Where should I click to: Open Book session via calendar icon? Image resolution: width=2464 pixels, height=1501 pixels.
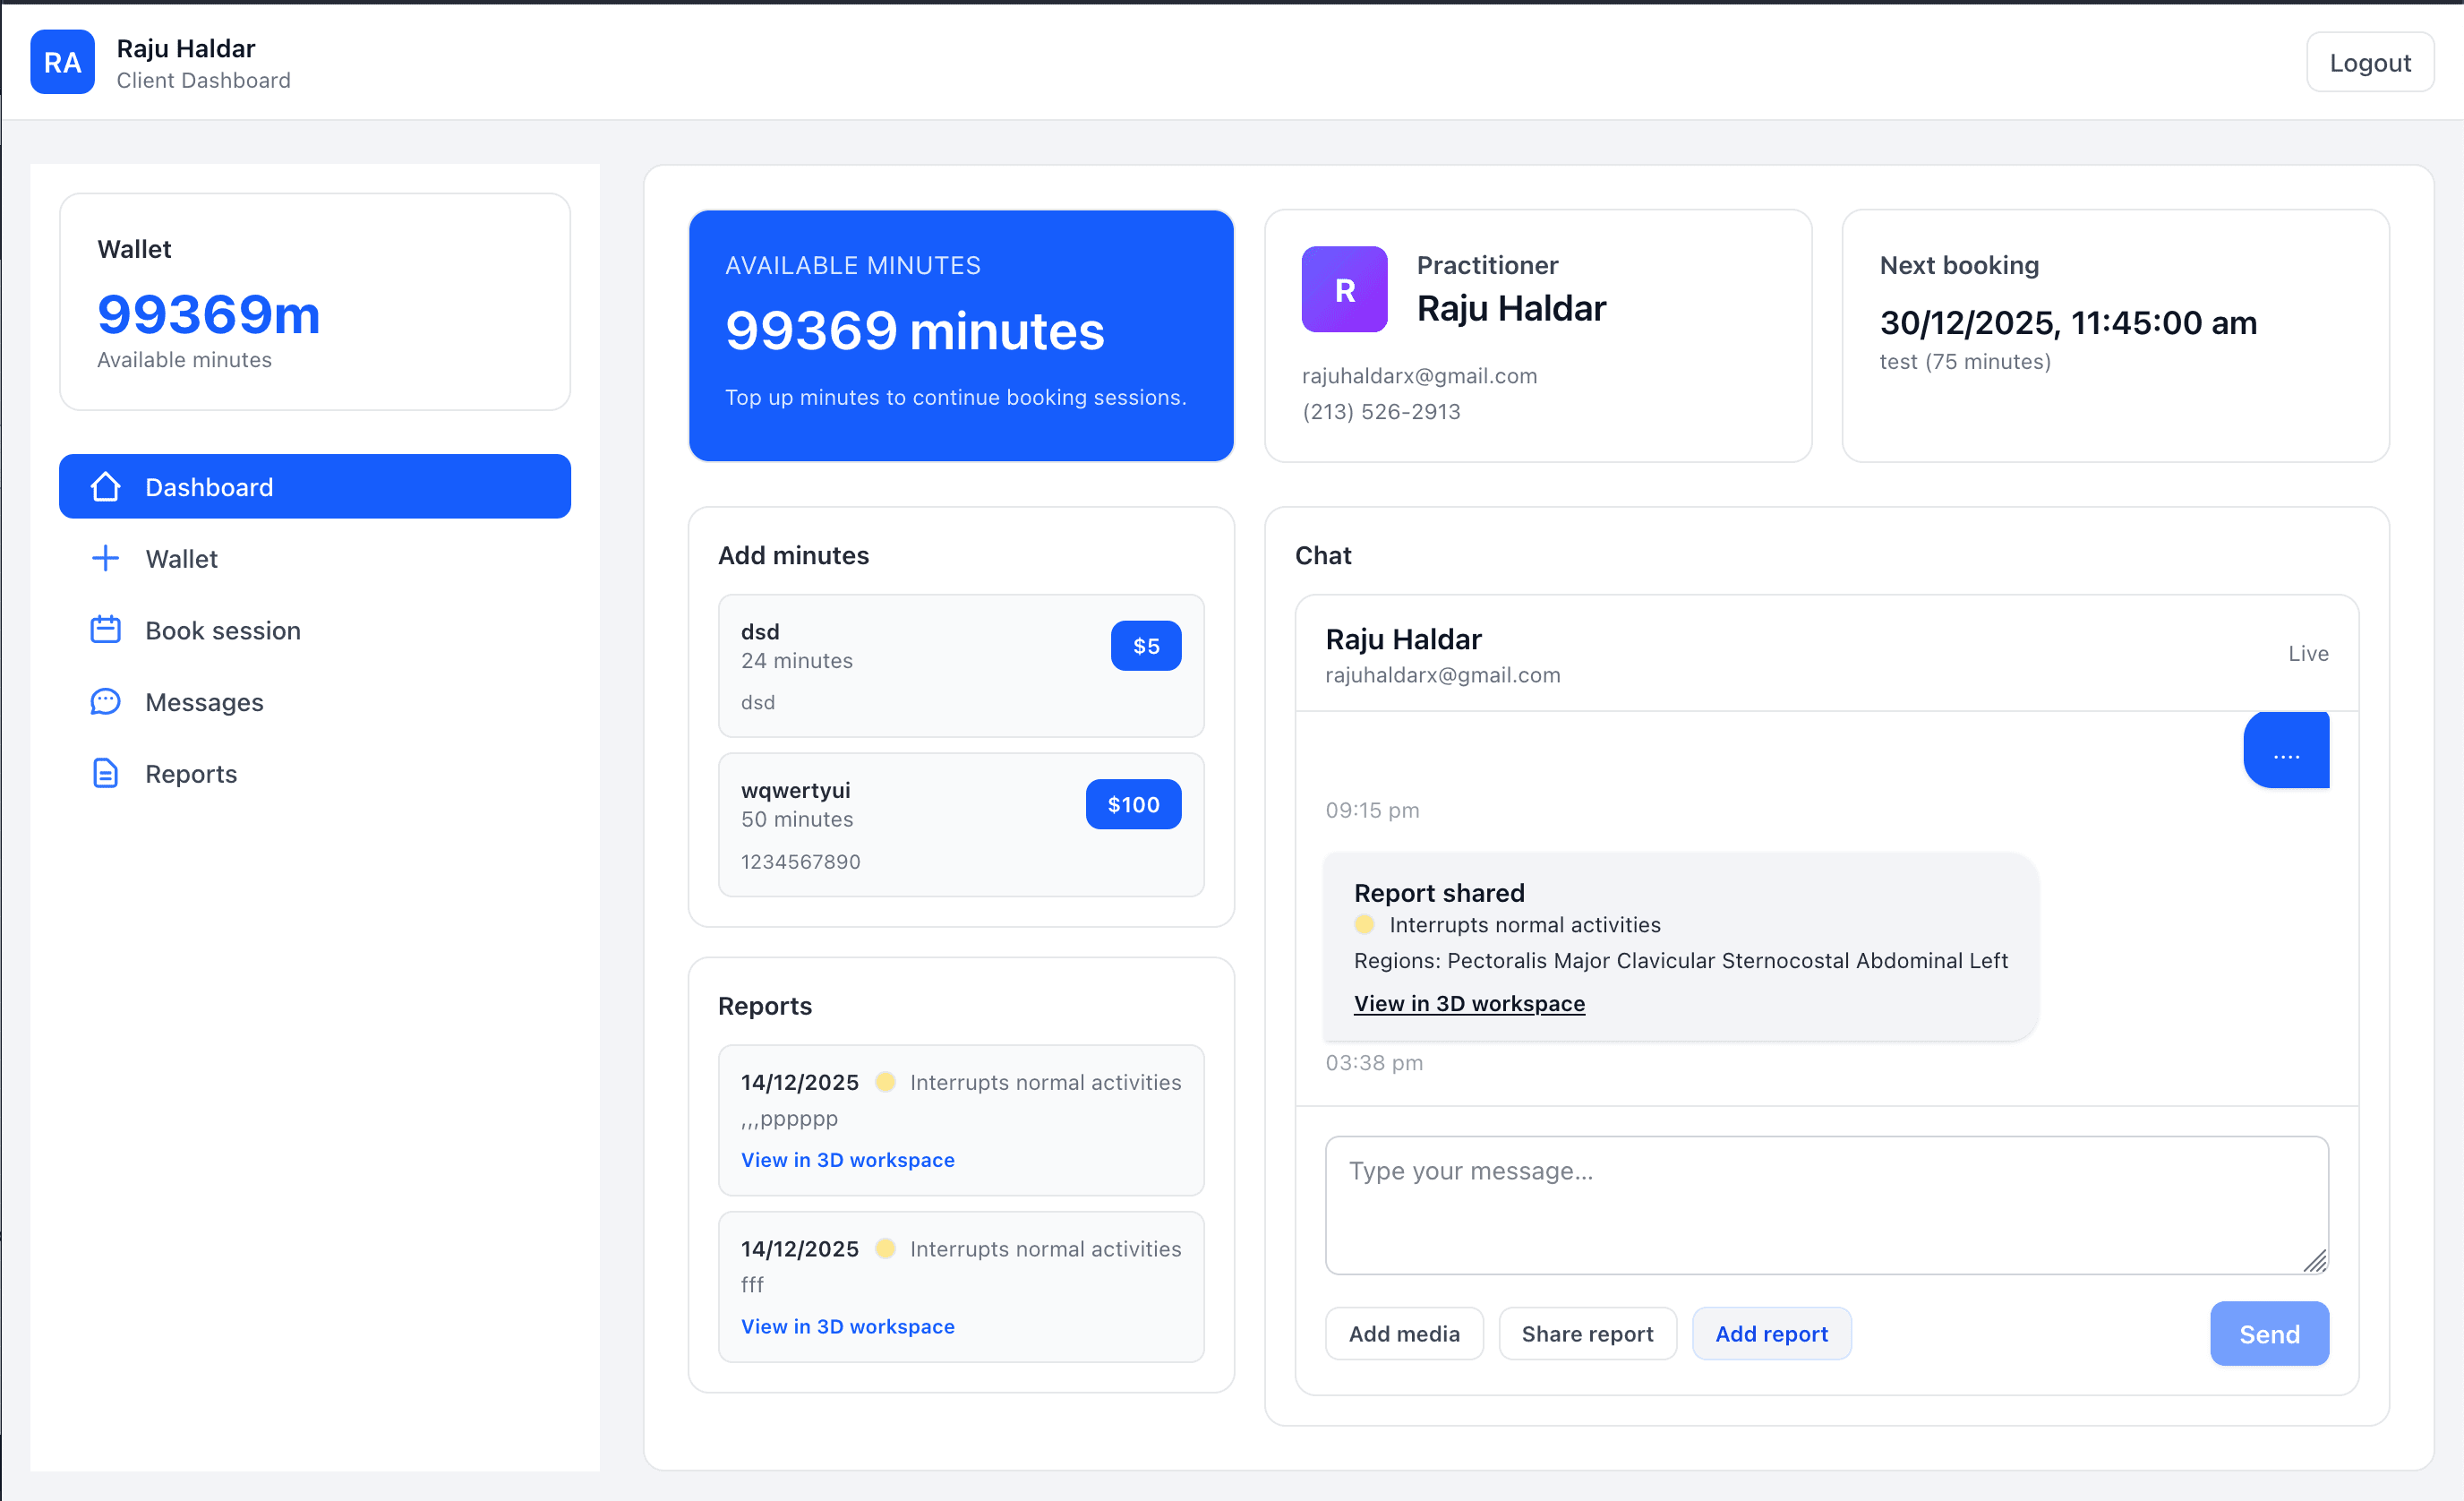[105, 630]
